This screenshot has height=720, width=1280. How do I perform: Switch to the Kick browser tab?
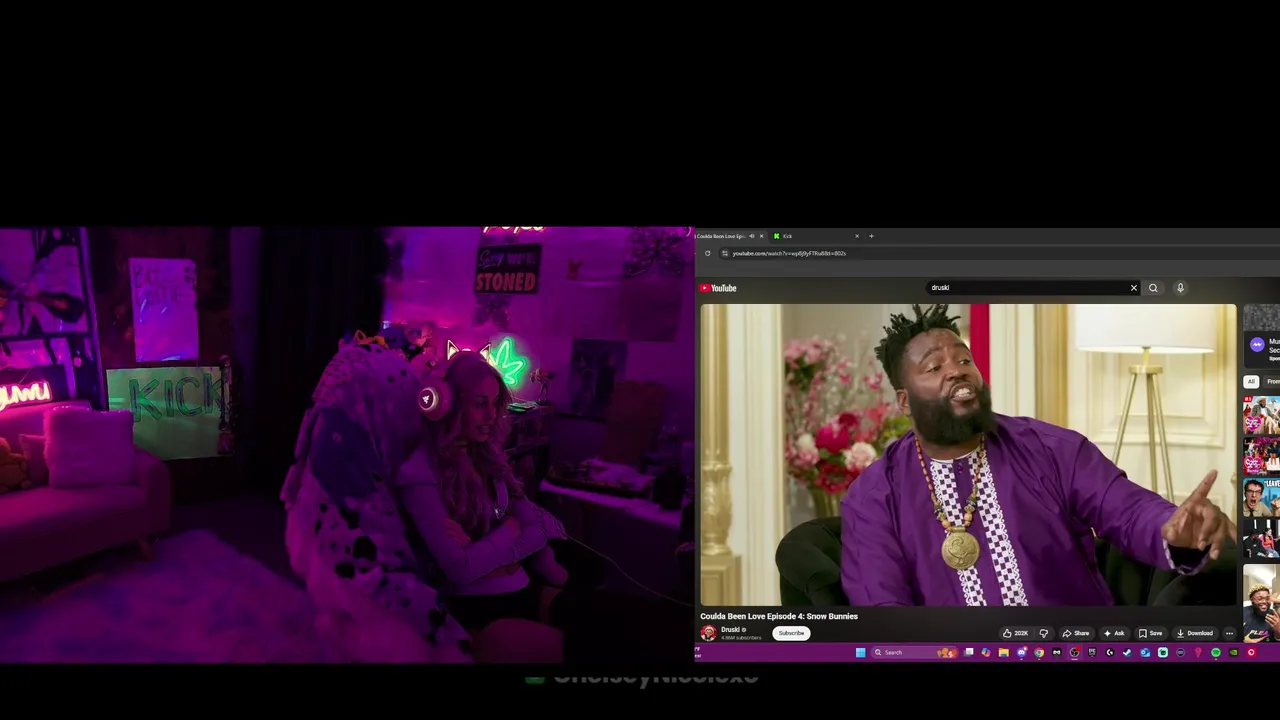815,236
